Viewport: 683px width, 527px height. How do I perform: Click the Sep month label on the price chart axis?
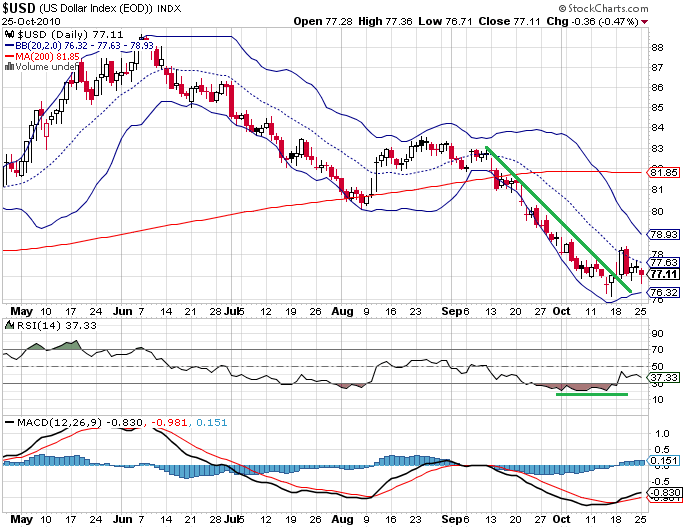point(449,311)
